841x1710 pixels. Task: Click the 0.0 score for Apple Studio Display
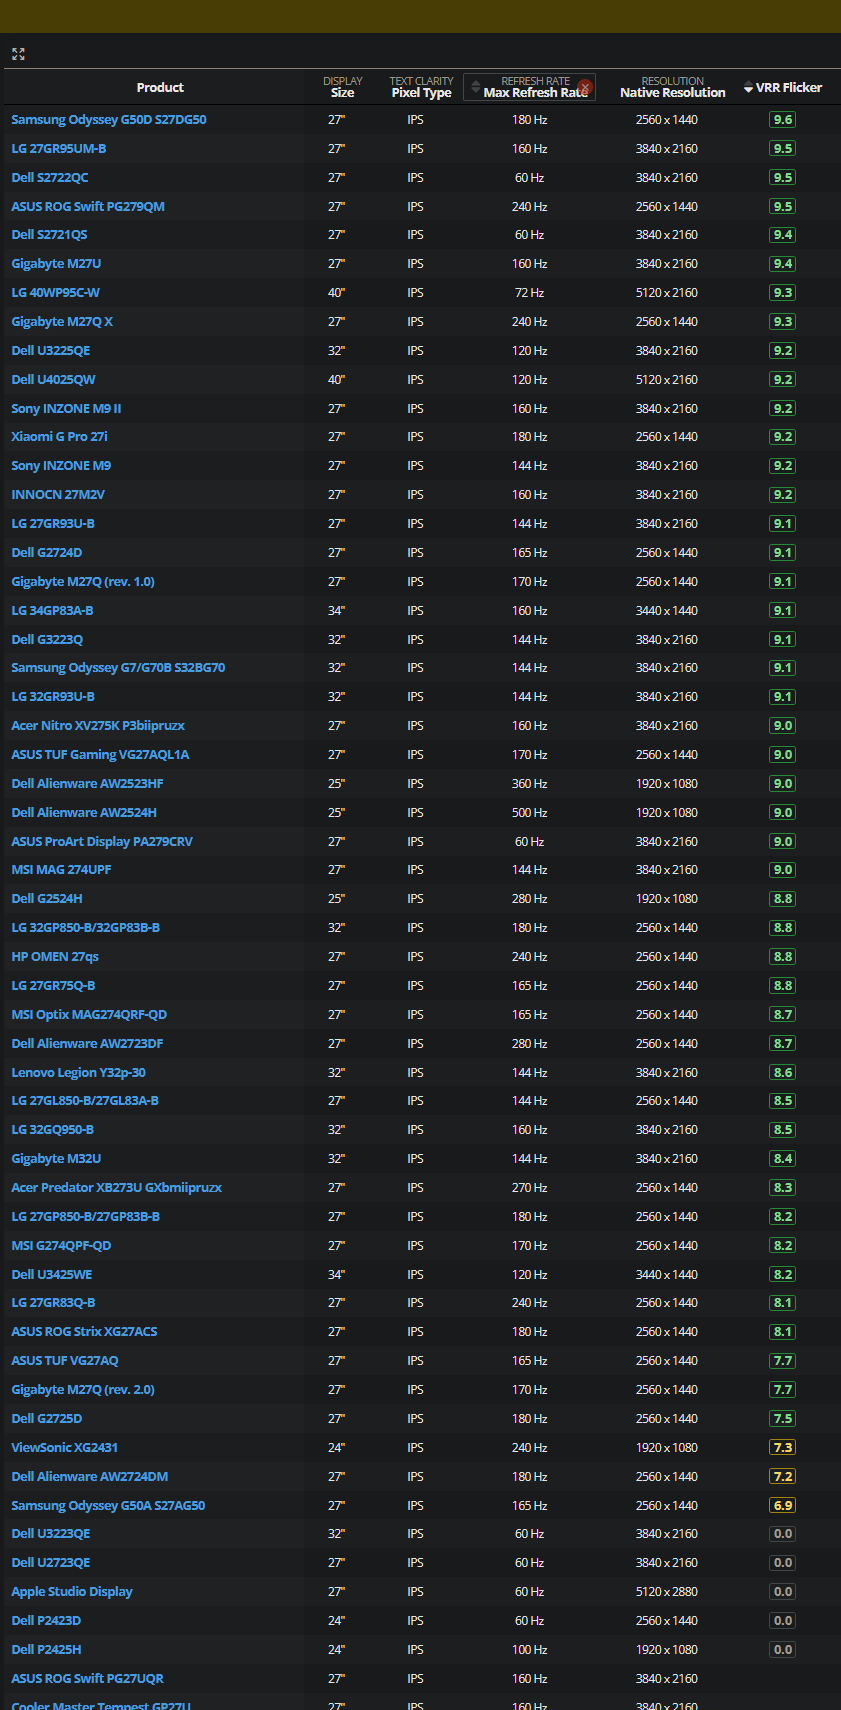coord(783,1591)
